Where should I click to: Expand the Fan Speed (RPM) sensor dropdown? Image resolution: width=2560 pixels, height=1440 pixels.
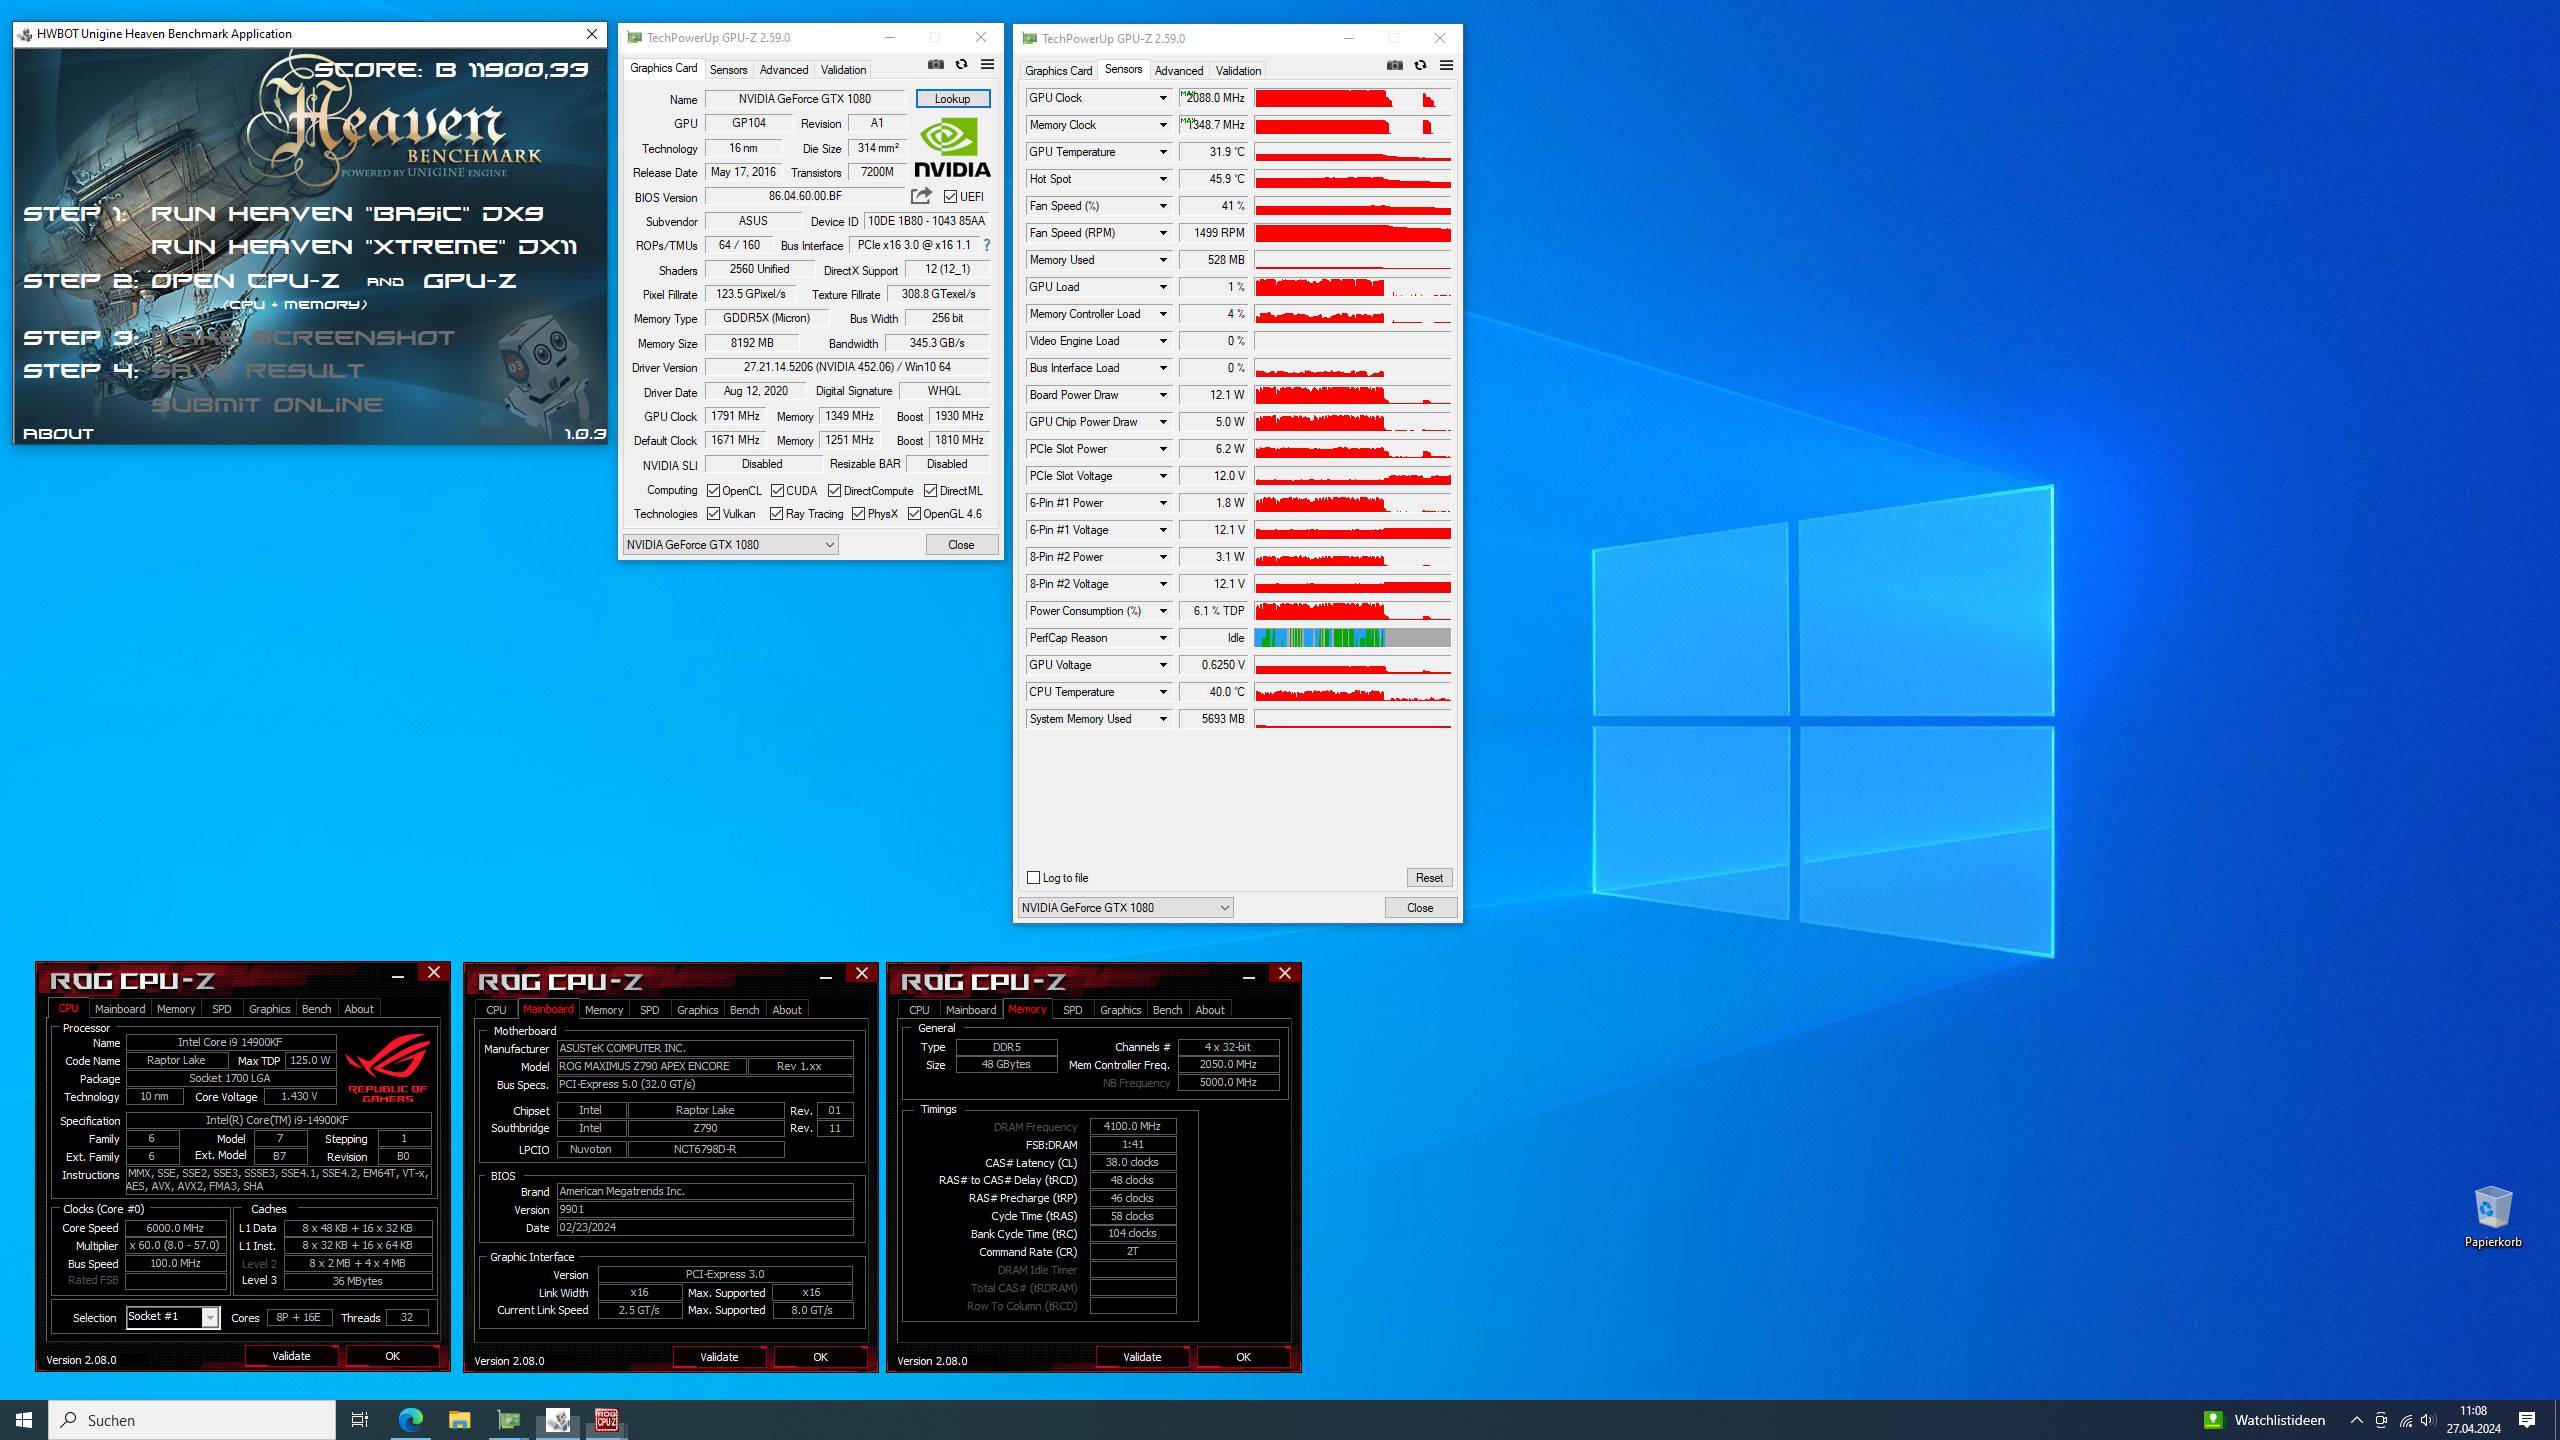tap(1163, 233)
